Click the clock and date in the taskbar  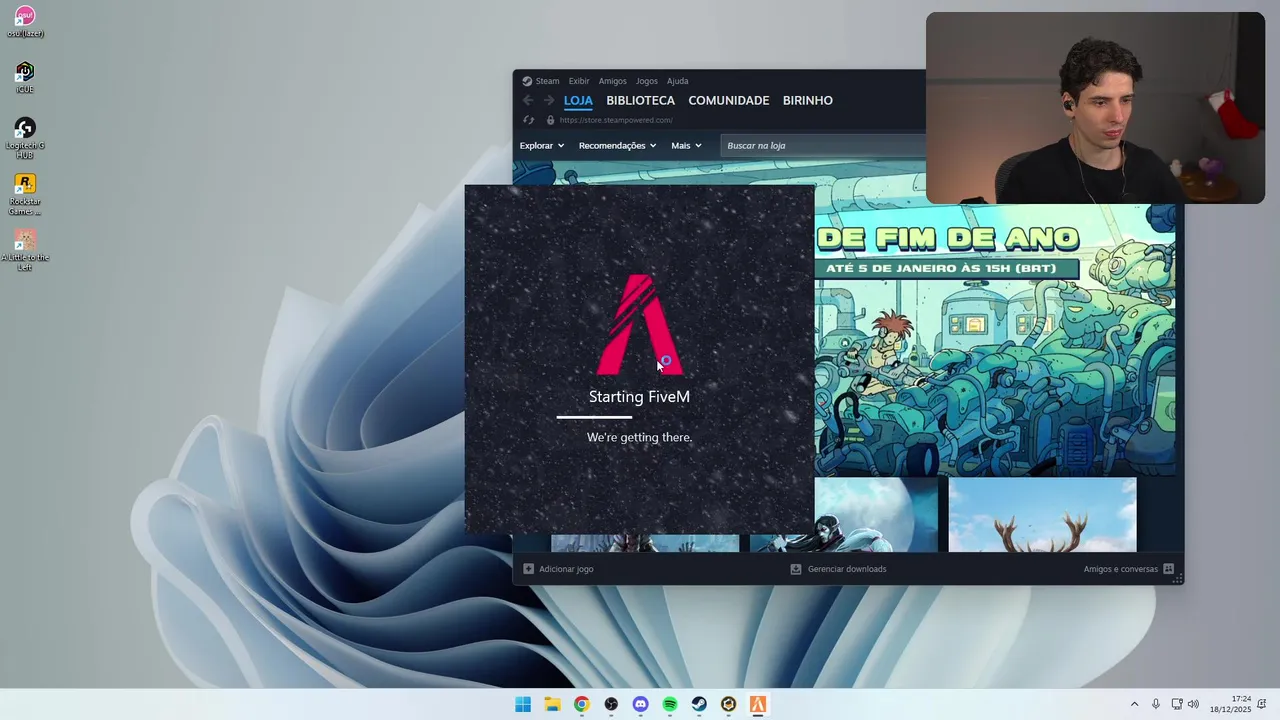point(1230,704)
